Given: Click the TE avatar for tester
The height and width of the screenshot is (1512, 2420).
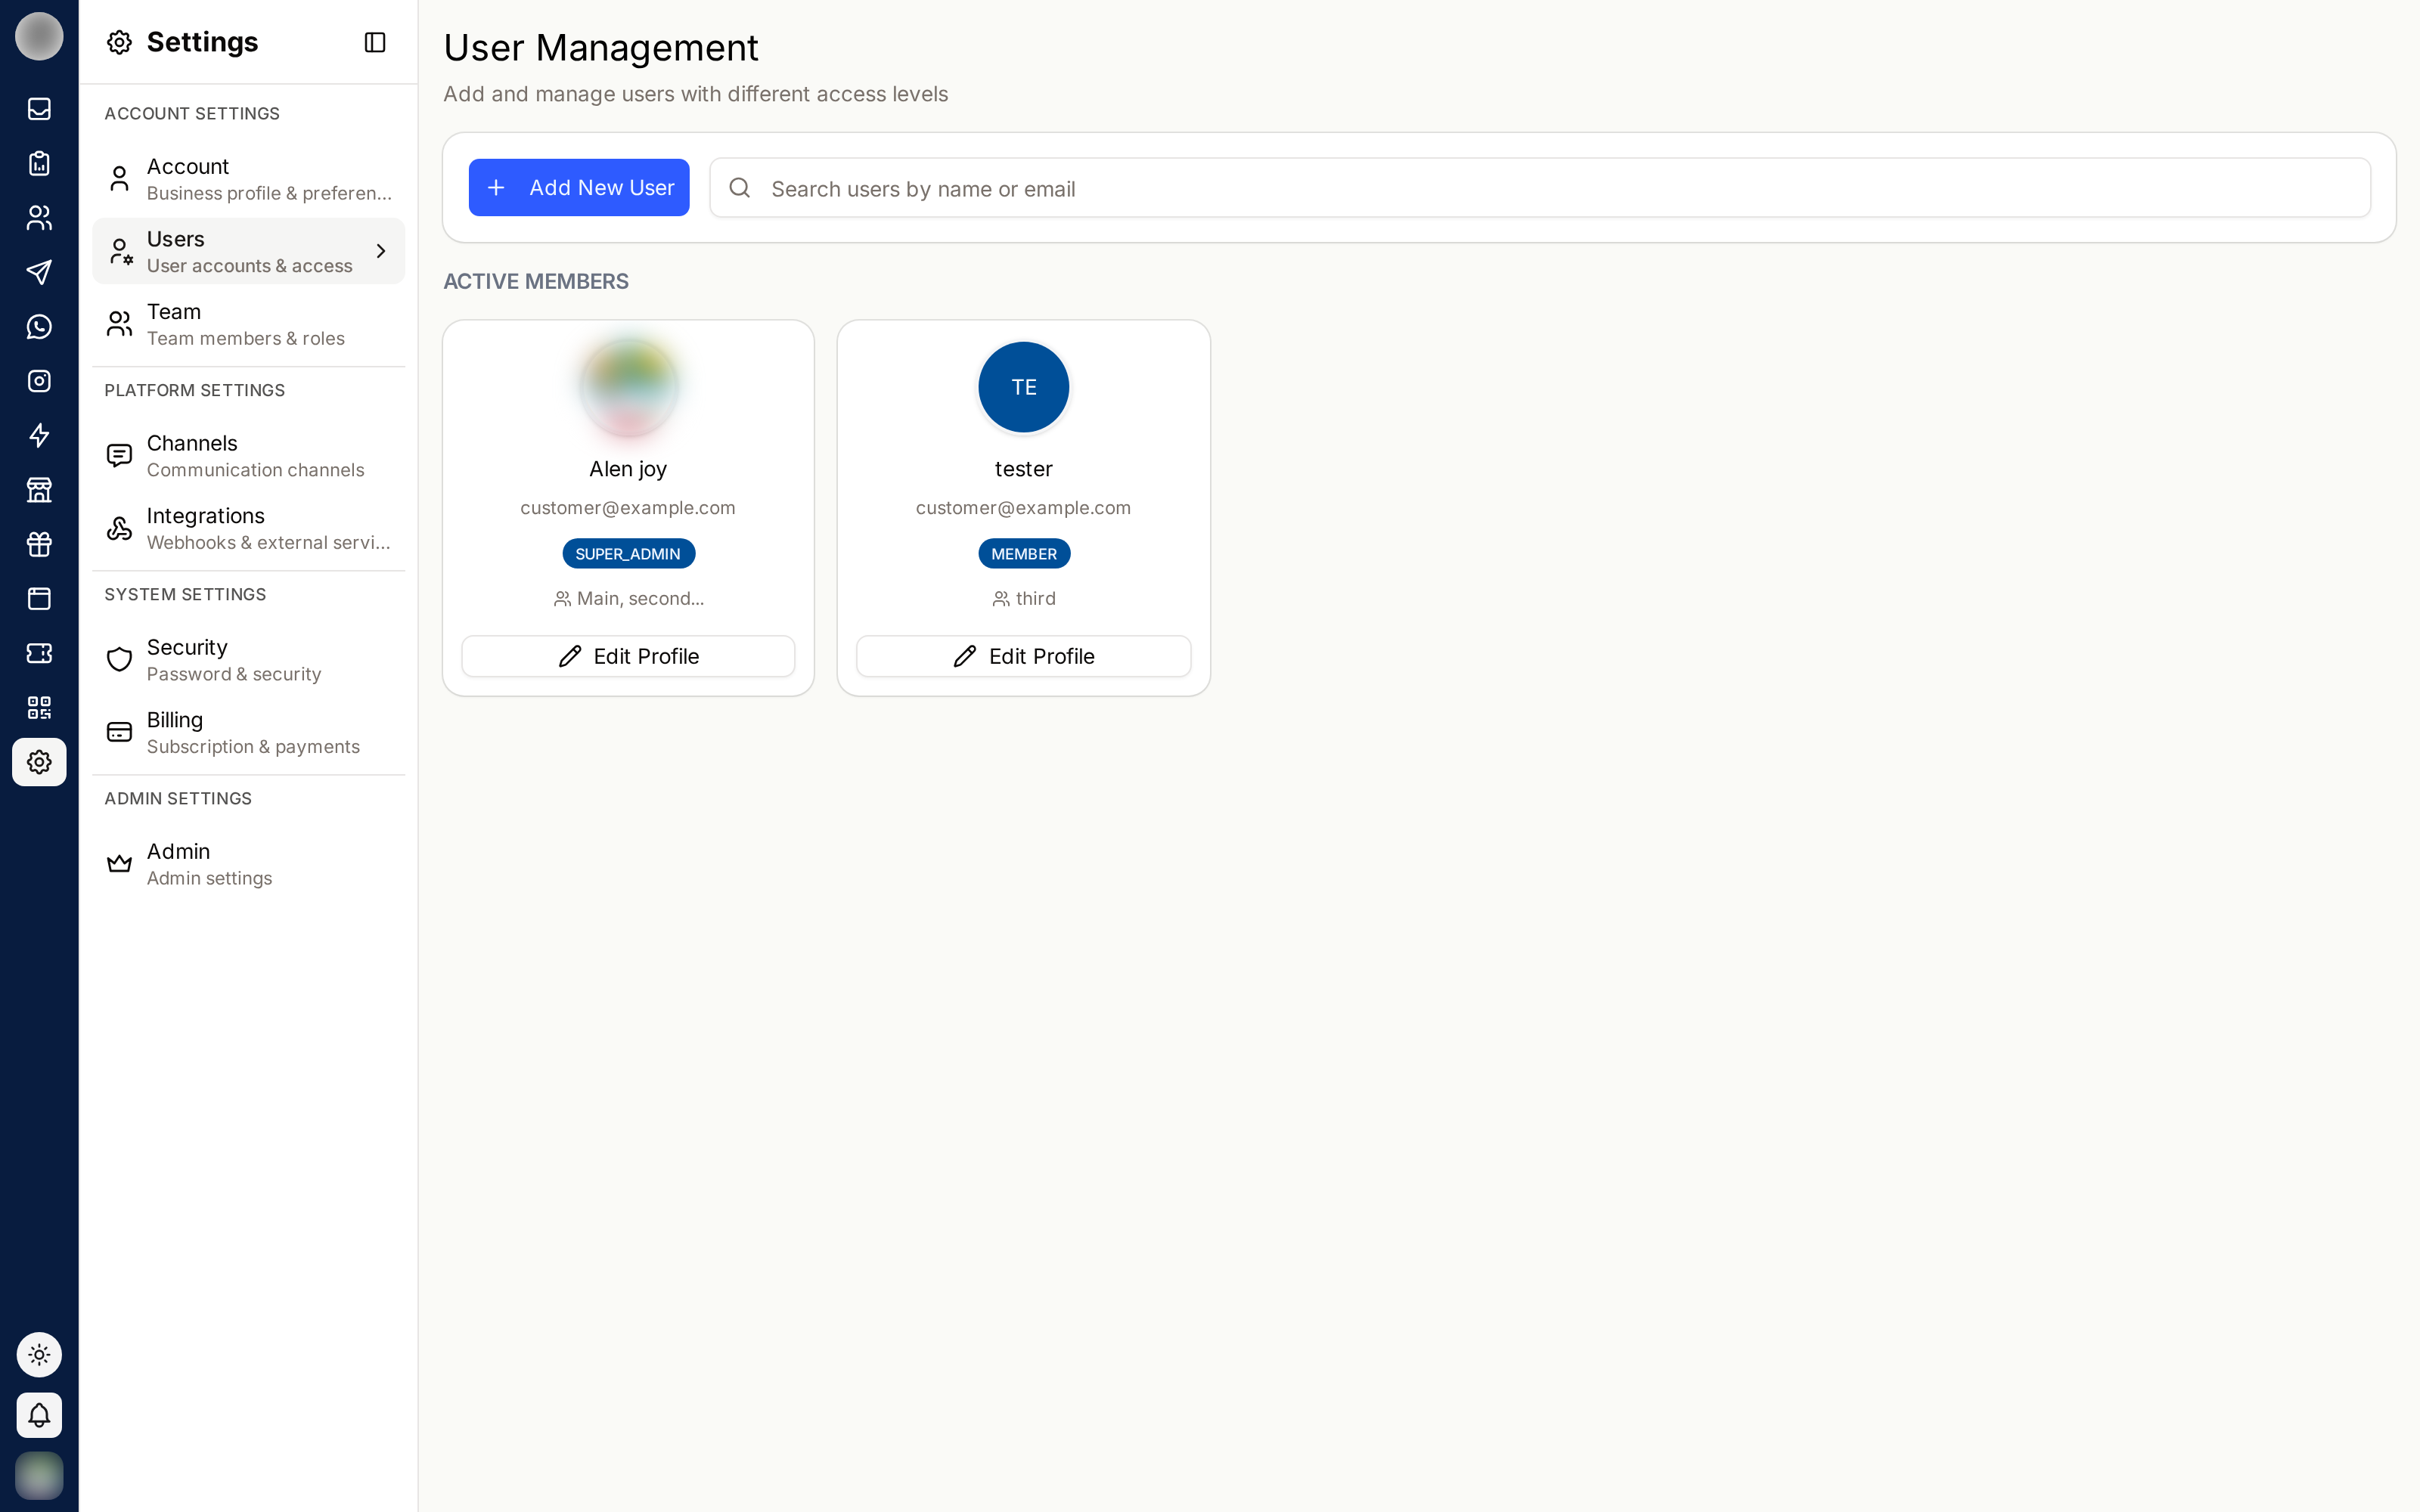Looking at the screenshot, I should click(1023, 387).
